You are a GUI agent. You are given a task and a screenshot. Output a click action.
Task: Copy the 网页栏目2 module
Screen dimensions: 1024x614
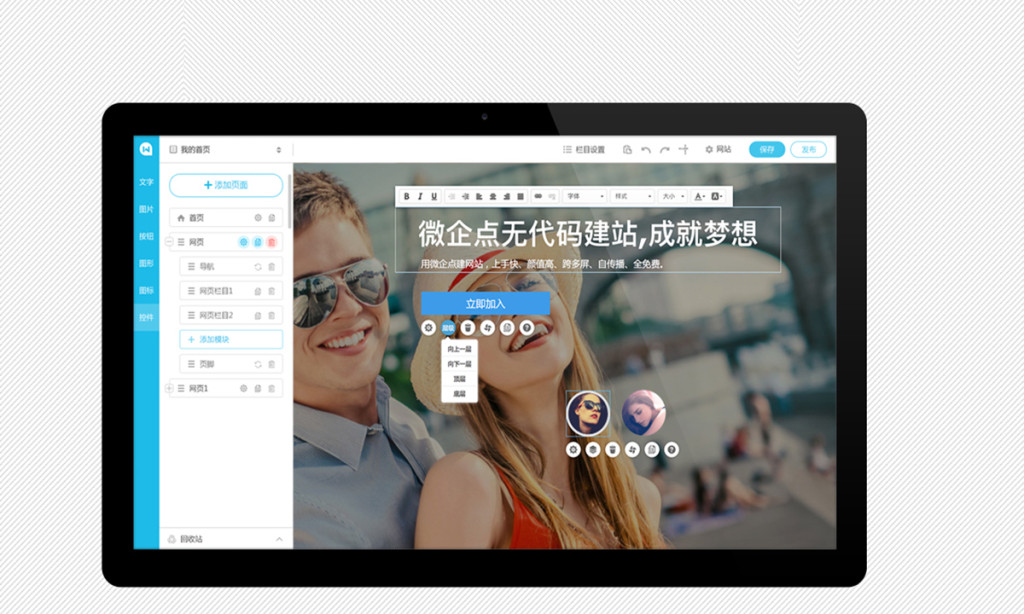[x=258, y=315]
